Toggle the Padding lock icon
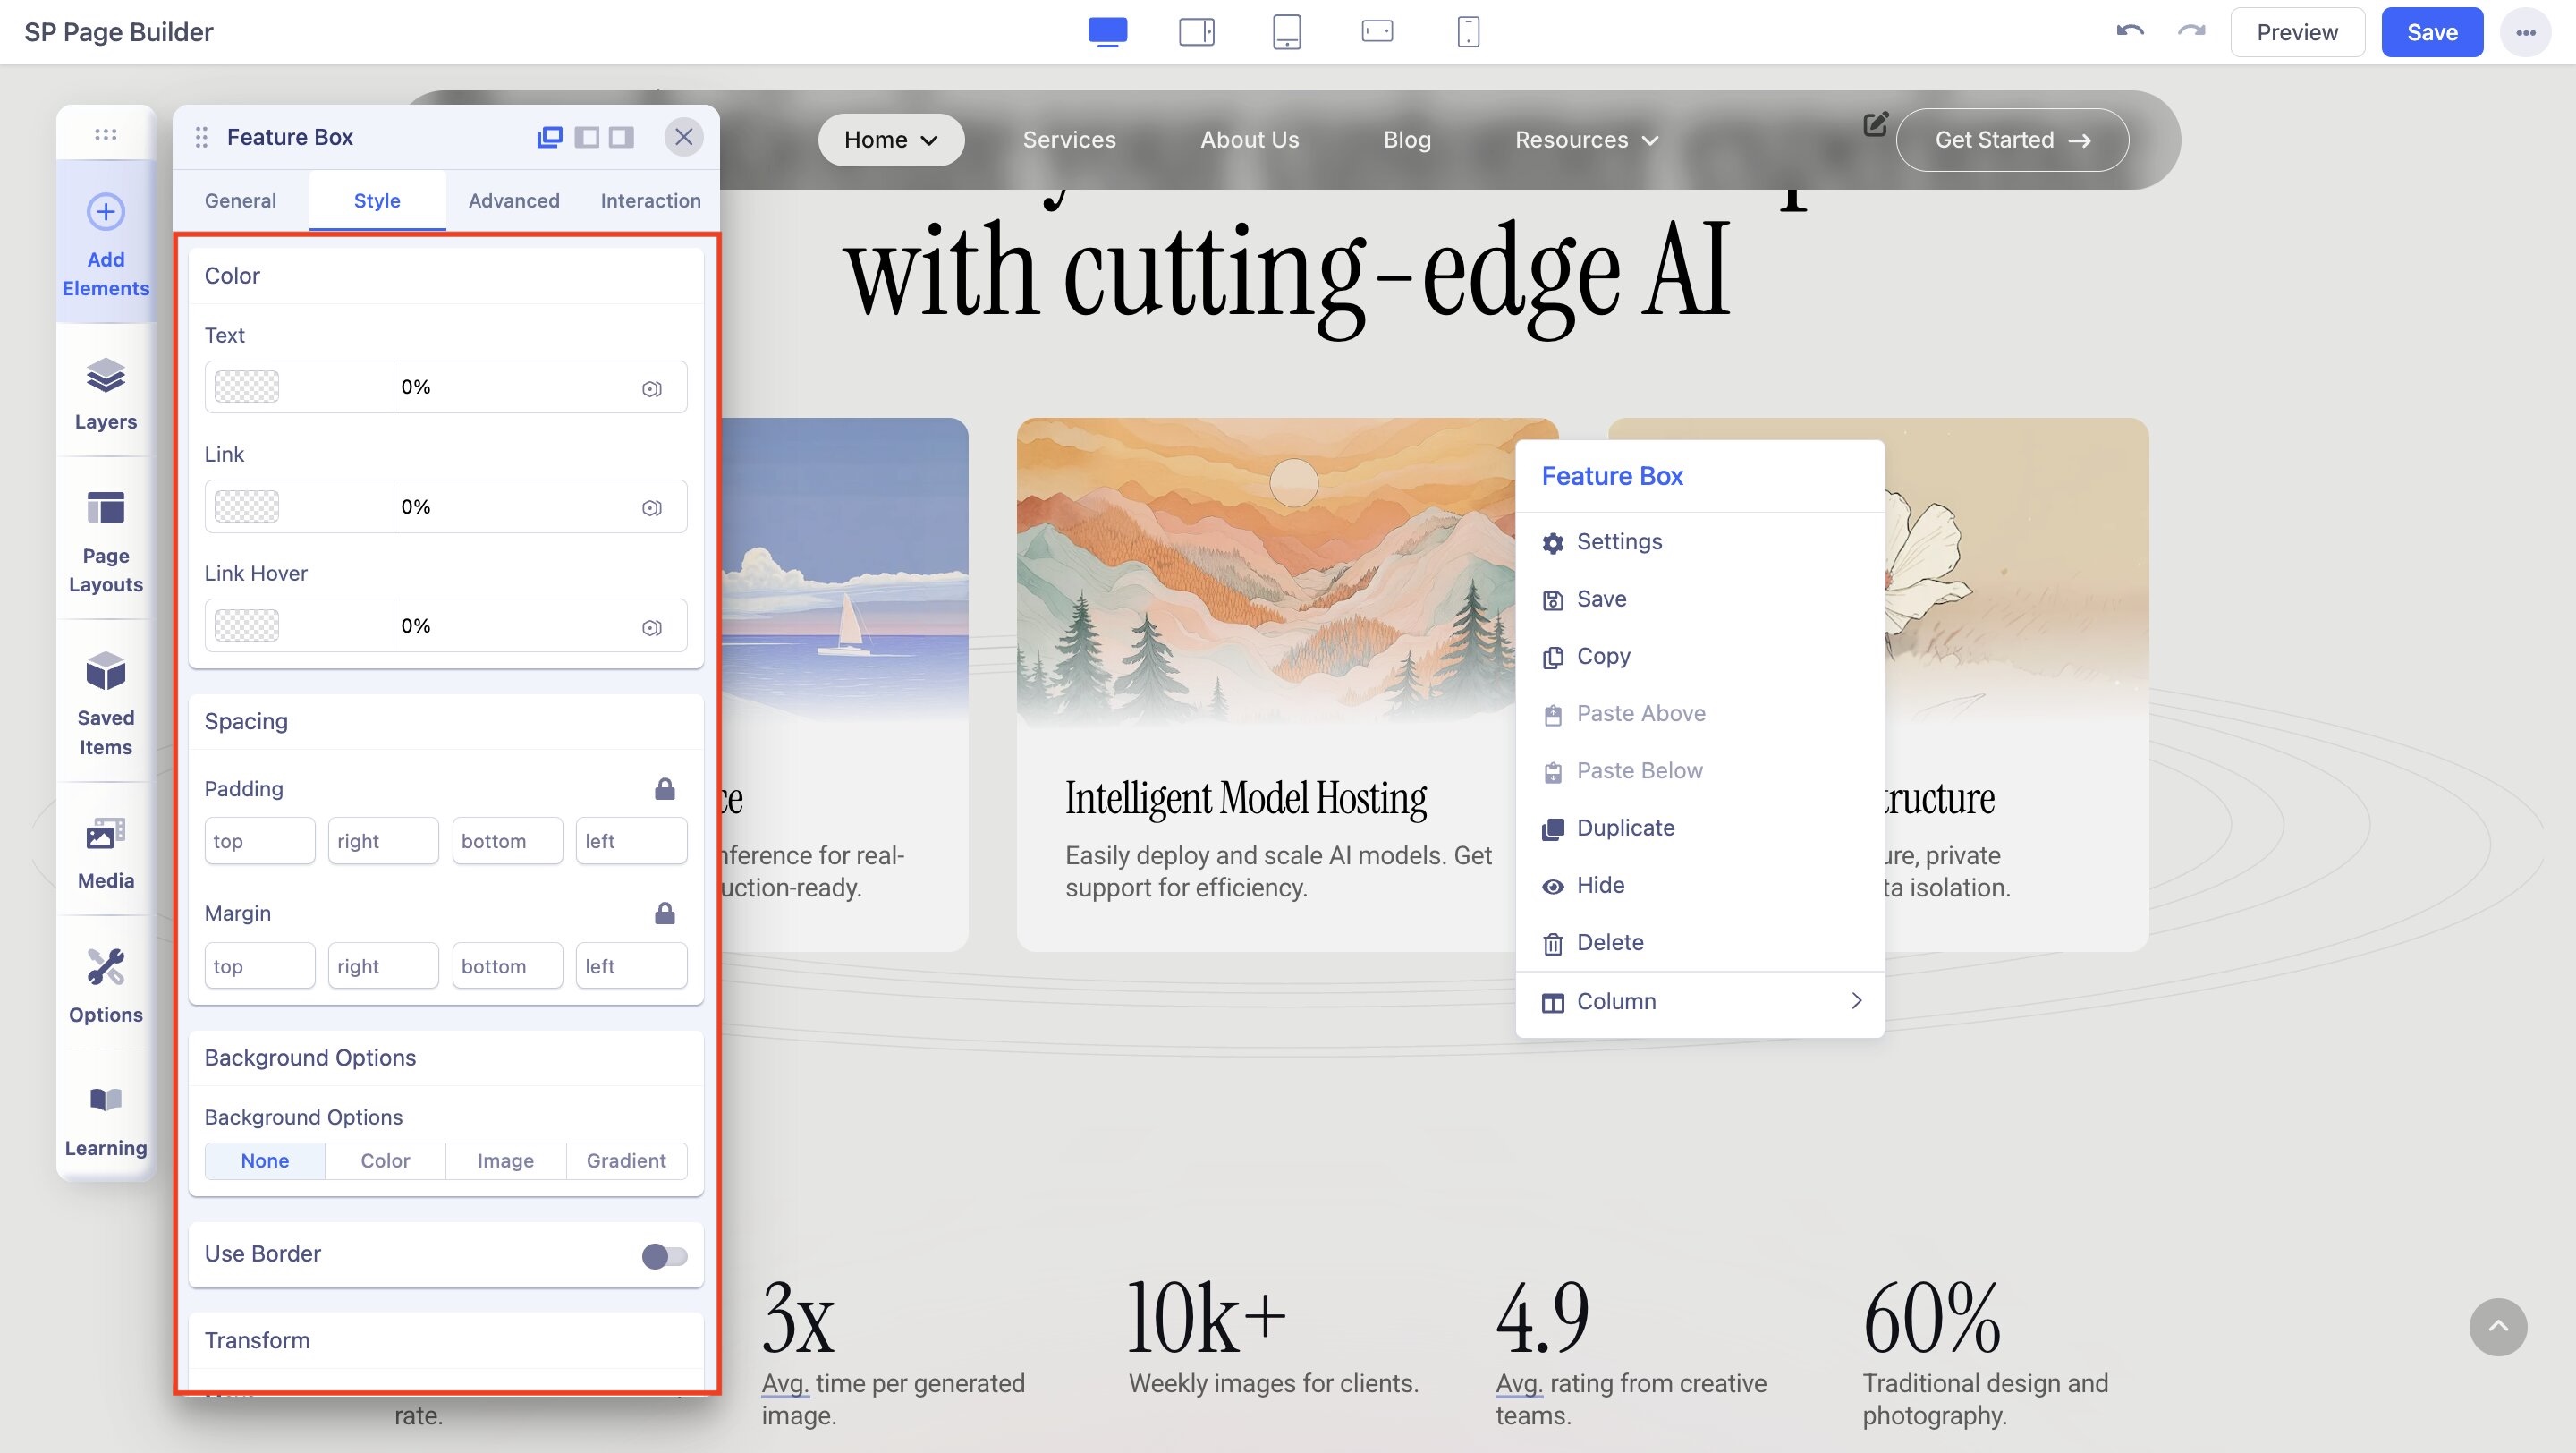The width and height of the screenshot is (2576, 1453). [664, 789]
